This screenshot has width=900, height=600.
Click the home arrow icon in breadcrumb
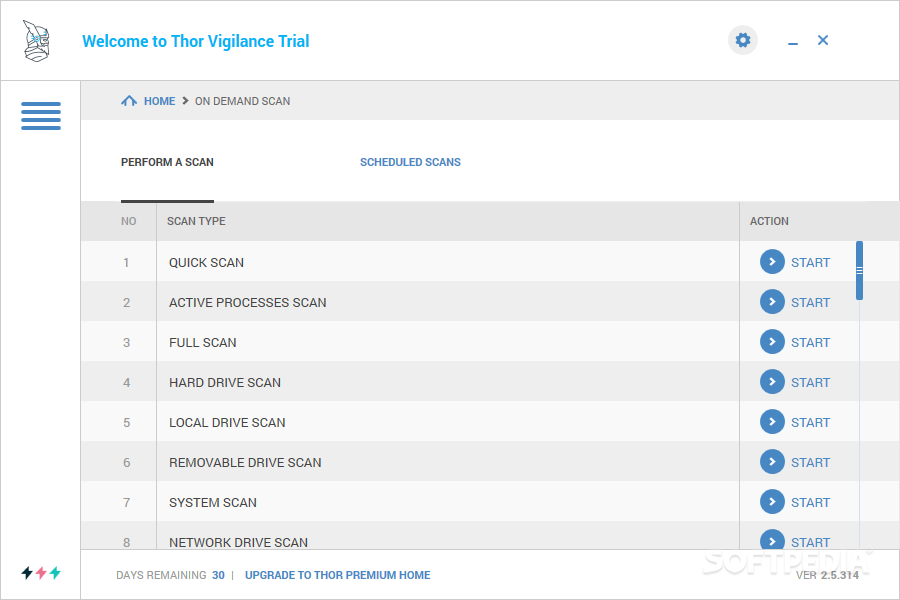129,101
